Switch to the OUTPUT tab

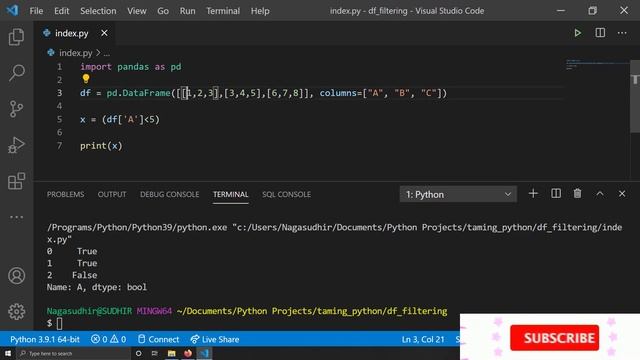(x=112, y=194)
